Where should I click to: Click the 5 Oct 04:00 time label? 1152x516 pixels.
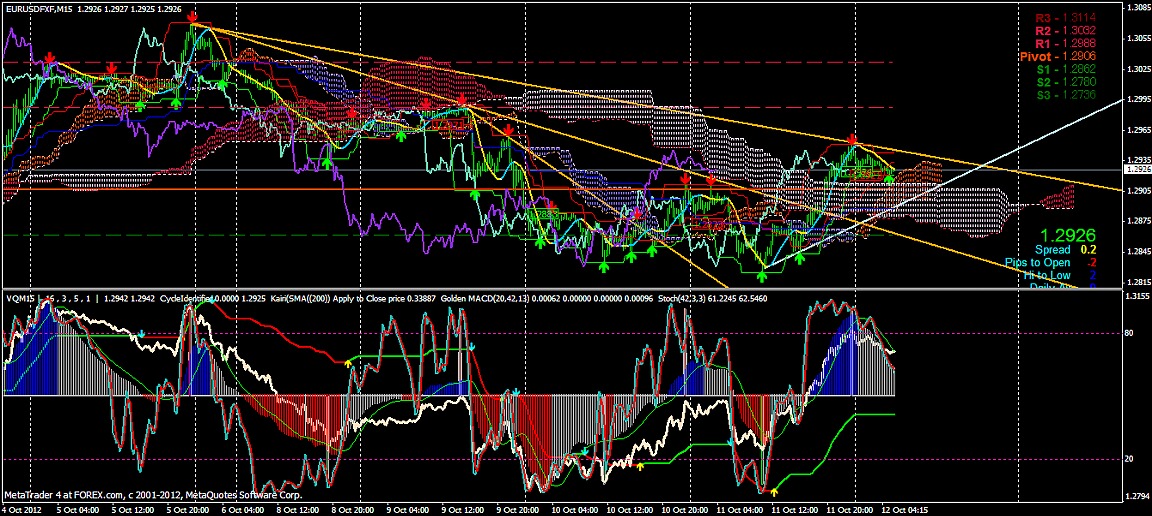point(78,509)
